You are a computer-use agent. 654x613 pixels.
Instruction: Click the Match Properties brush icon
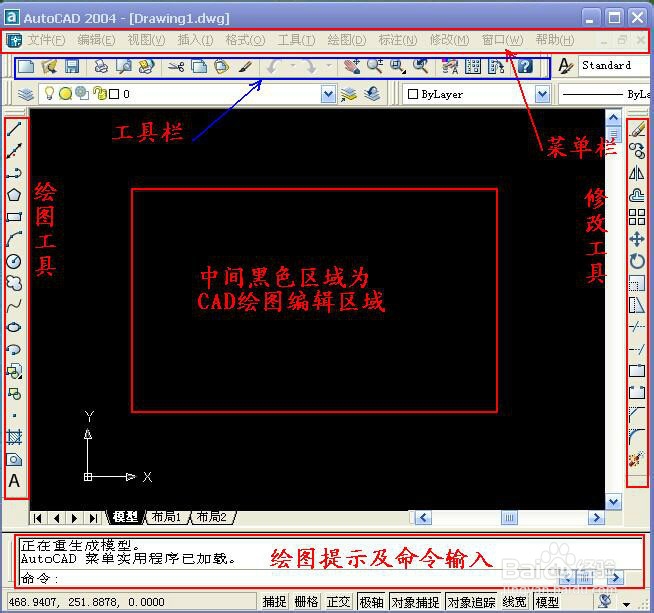[246, 66]
